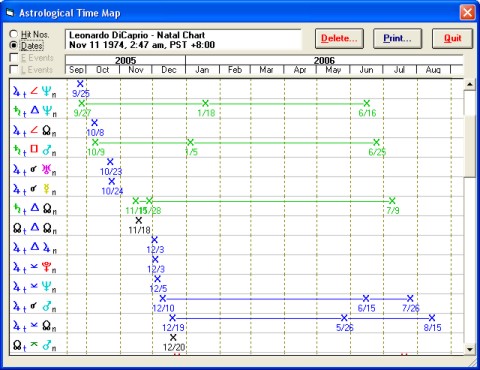This screenshot has width=480, height=370.
Task: Click the scrollbar down arrow
Action: tap(470, 349)
